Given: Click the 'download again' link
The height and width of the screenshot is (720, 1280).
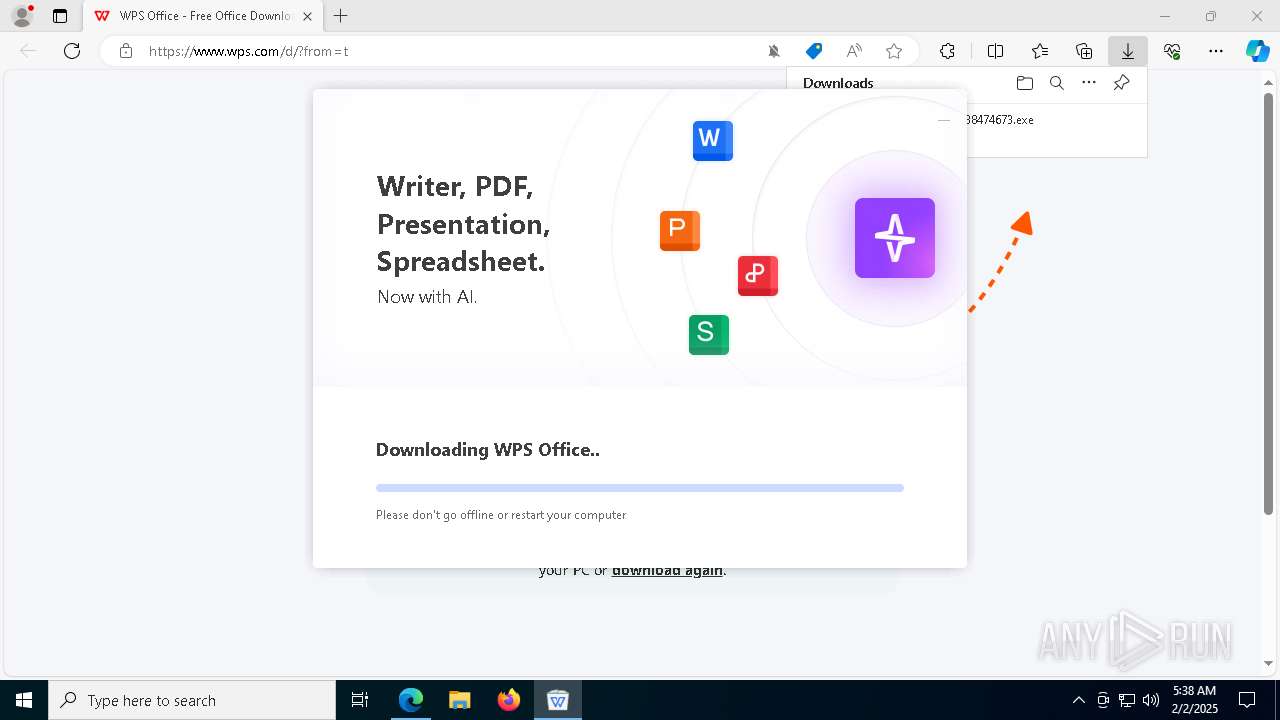Looking at the screenshot, I should coord(667,571).
